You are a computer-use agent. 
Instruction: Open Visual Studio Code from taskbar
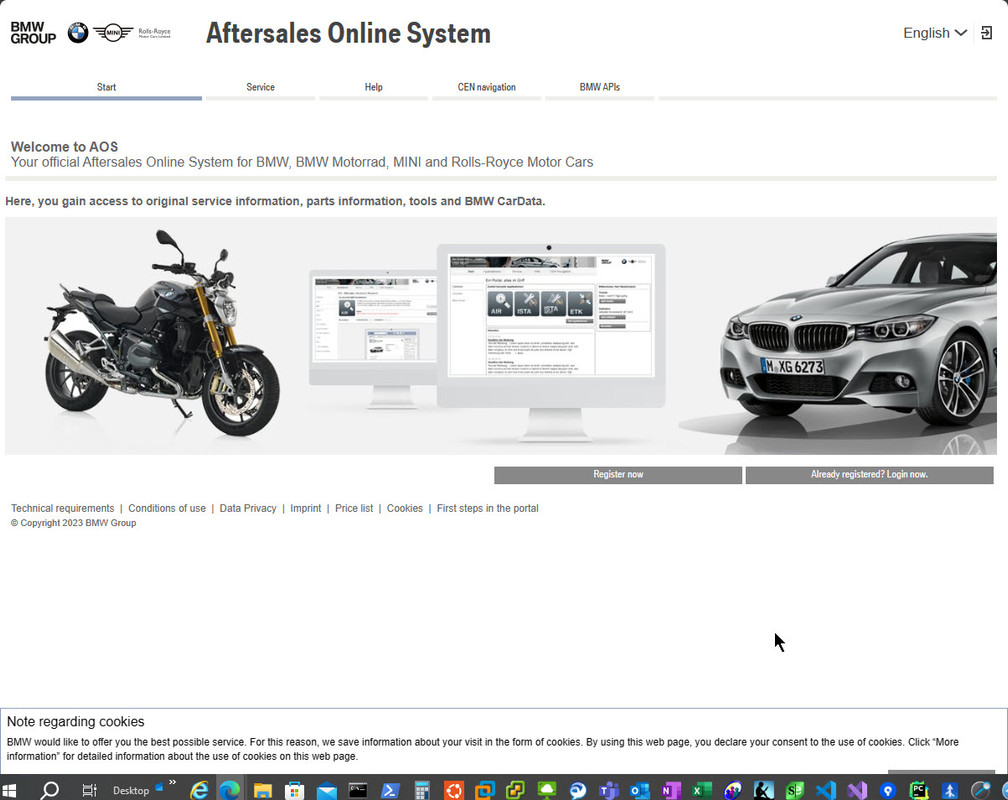(x=826, y=790)
